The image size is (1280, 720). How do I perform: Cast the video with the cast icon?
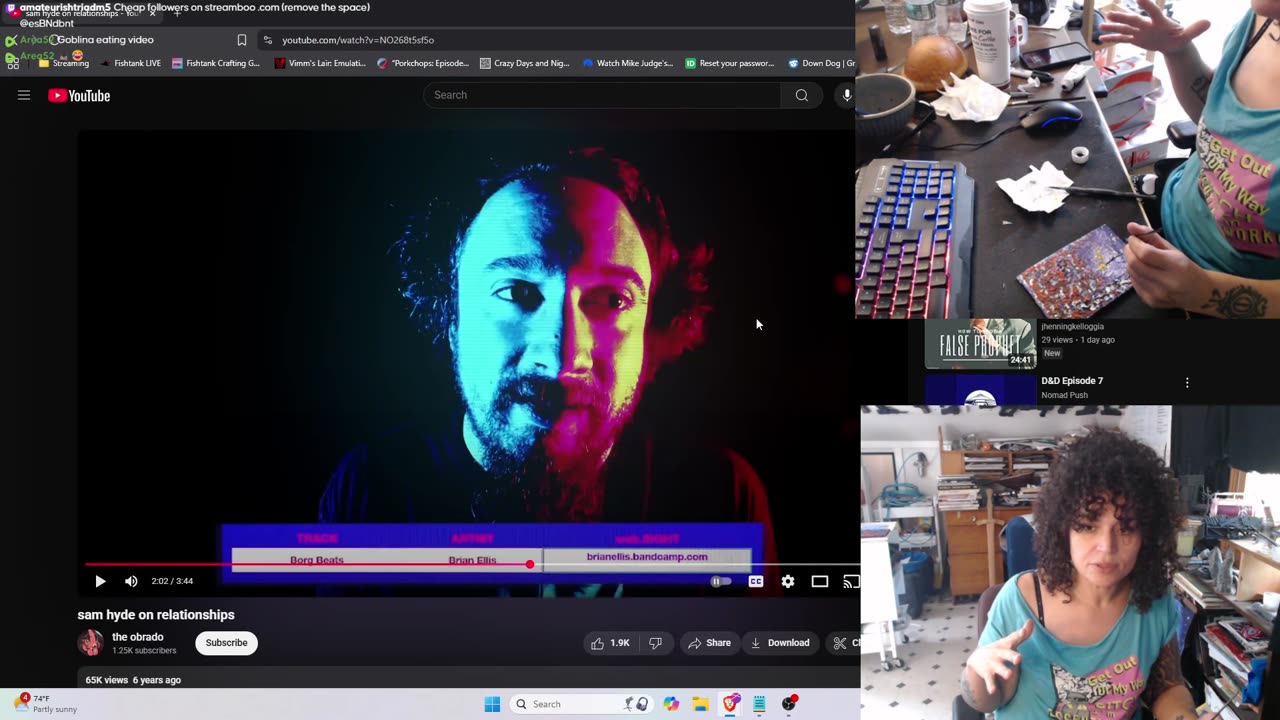[x=851, y=581]
